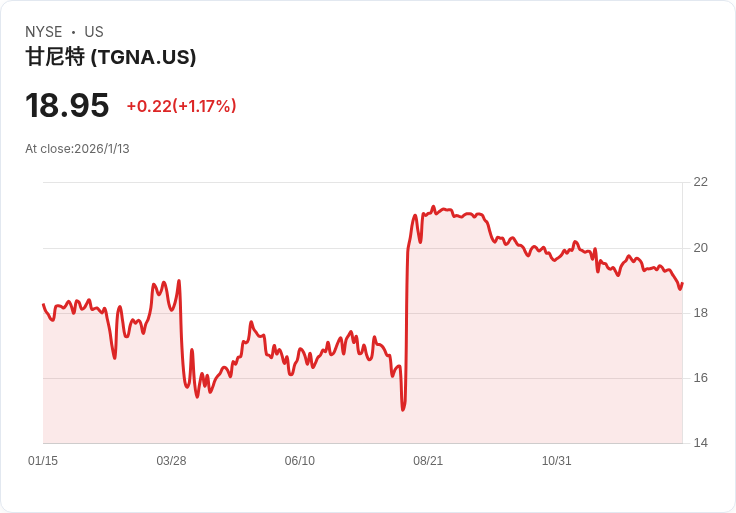
Task: Select the 03/28 date label on x-axis
Action: [171, 461]
